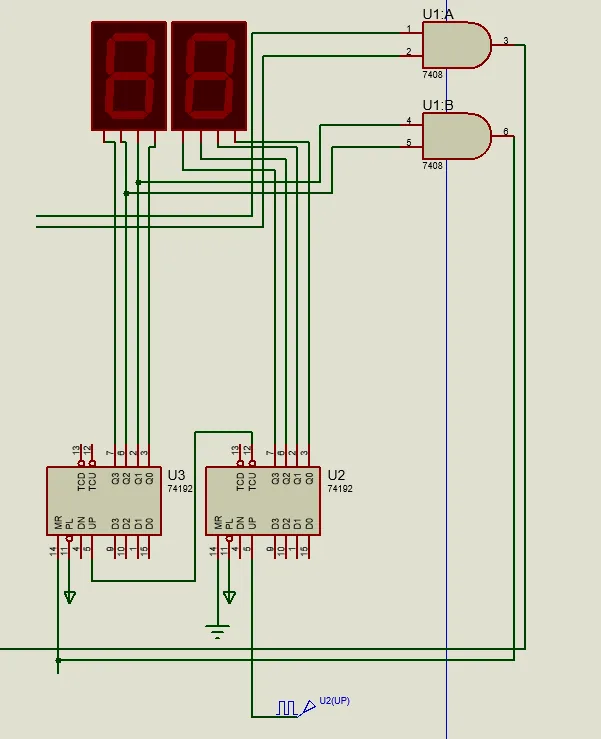Select the U1:B AND gate body

(x=457, y=136)
